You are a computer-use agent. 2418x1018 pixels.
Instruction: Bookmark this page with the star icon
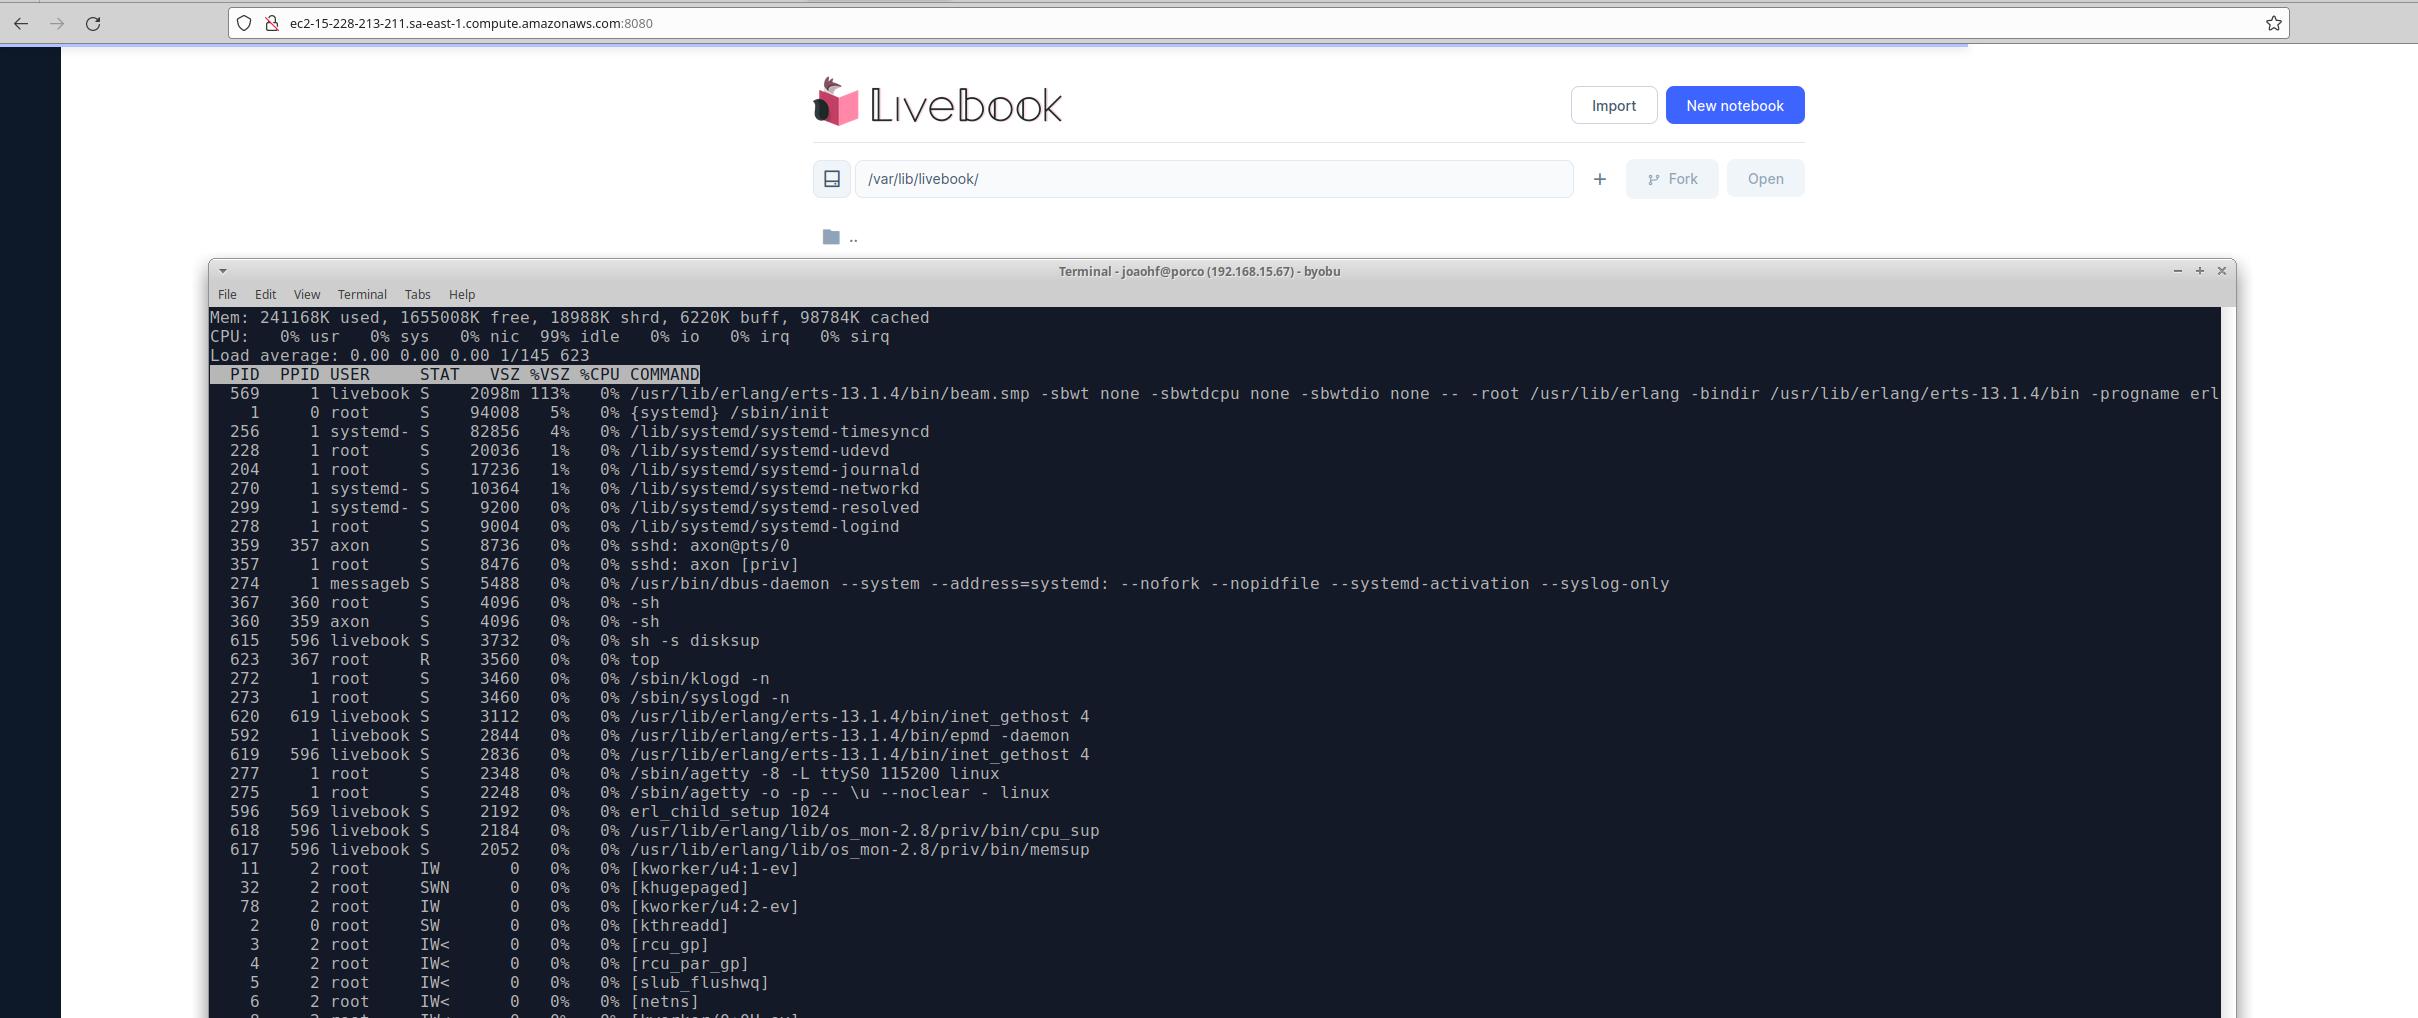tap(2273, 23)
